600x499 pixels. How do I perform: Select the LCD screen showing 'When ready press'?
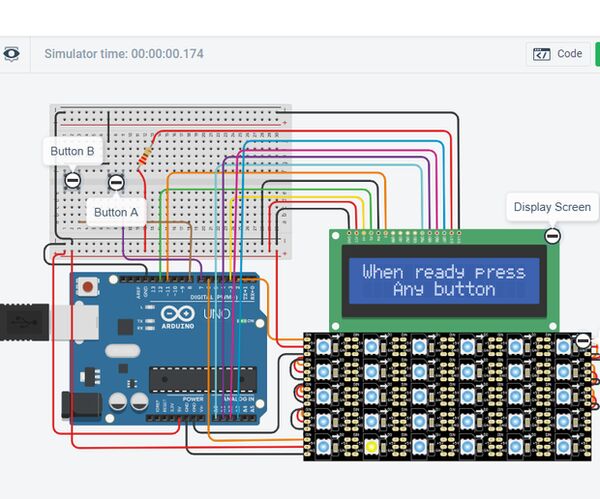click(x=444, y=281)
